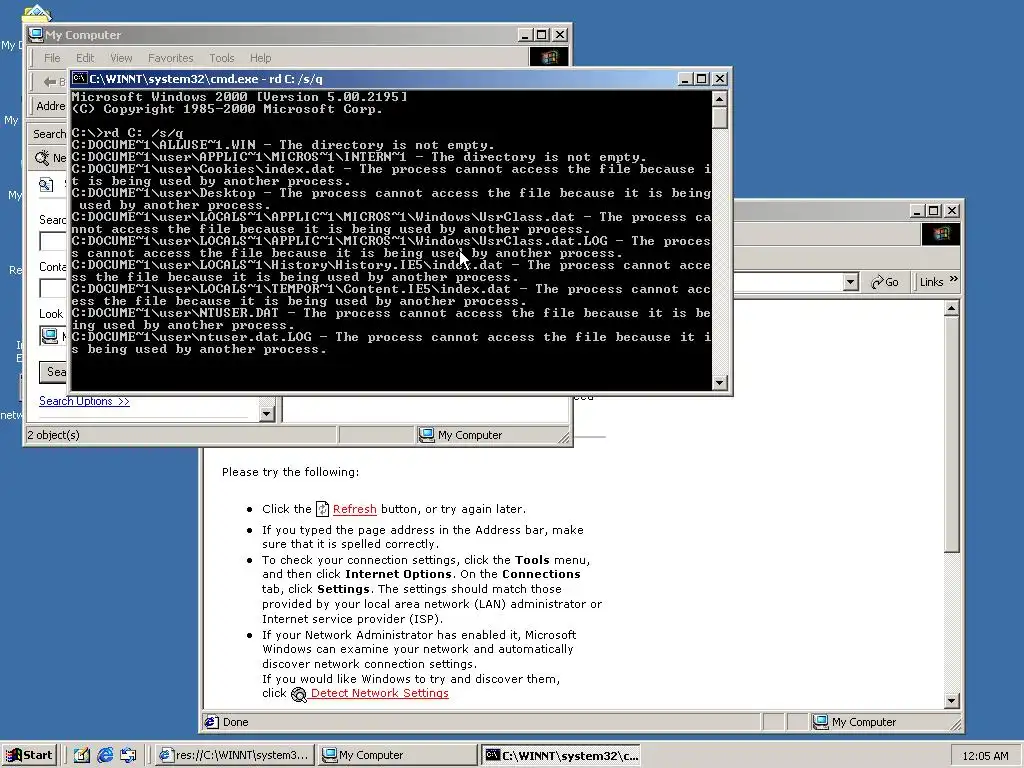Open cmd.exe window system menu icon
Viewport: 1024px width, 768px height.
[80, 78]
